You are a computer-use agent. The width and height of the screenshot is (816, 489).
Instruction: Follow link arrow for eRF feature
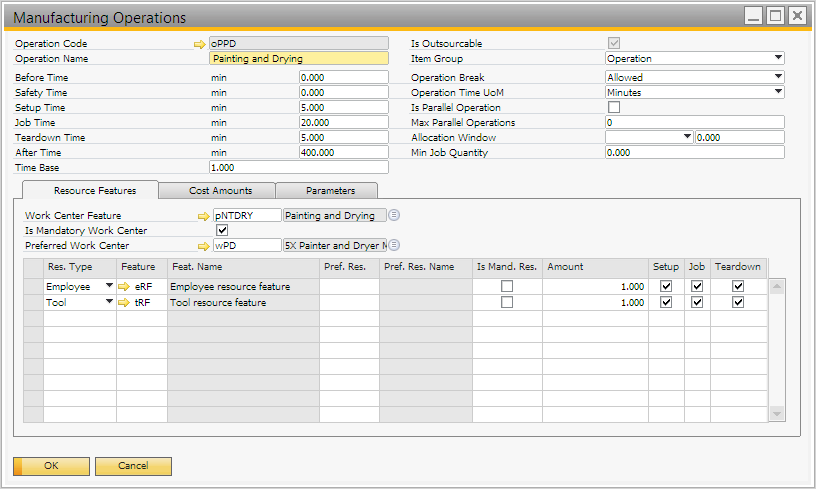tap(124, 287)
